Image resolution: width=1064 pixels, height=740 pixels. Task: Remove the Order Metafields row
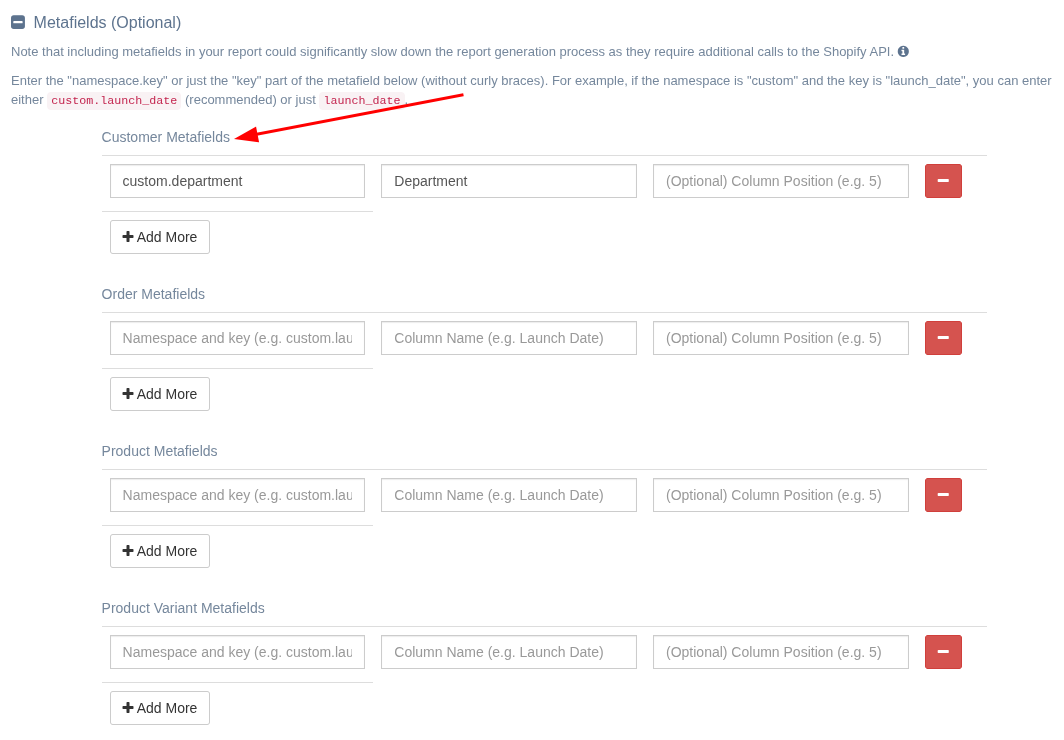coord(942,338)
